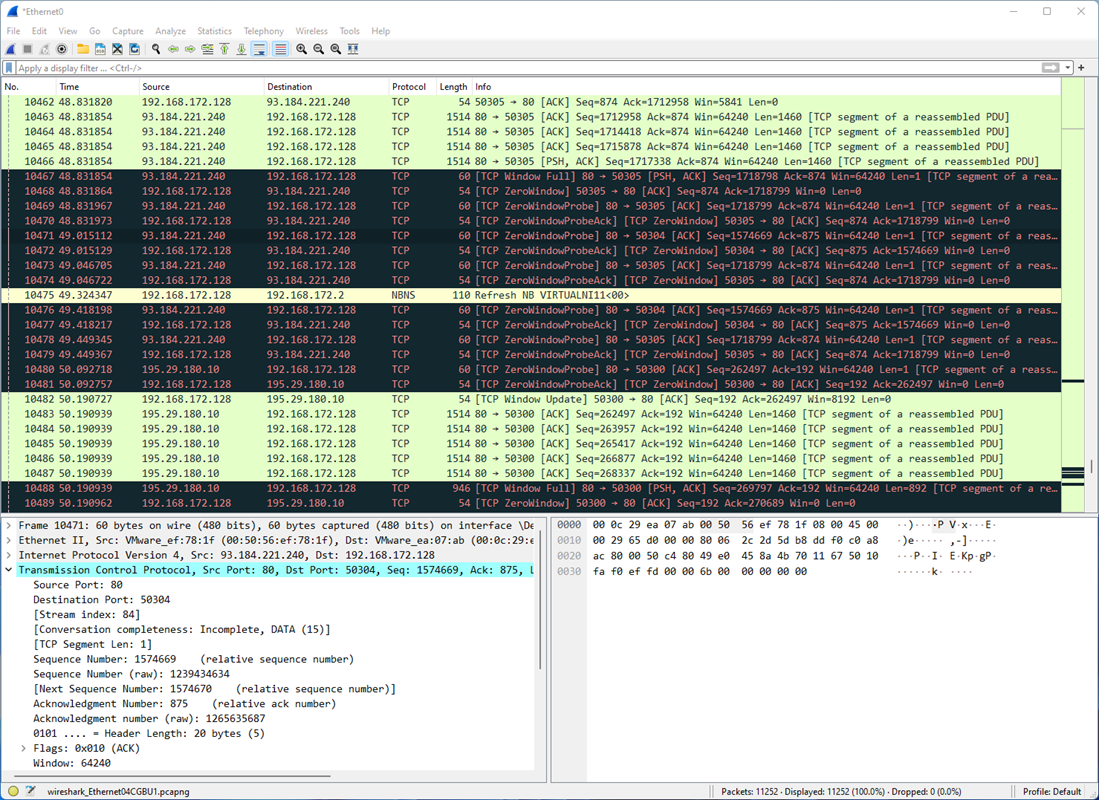Open the View menu
The width and height of the screenshot is (1099, 800).
(x=68, y=31)
